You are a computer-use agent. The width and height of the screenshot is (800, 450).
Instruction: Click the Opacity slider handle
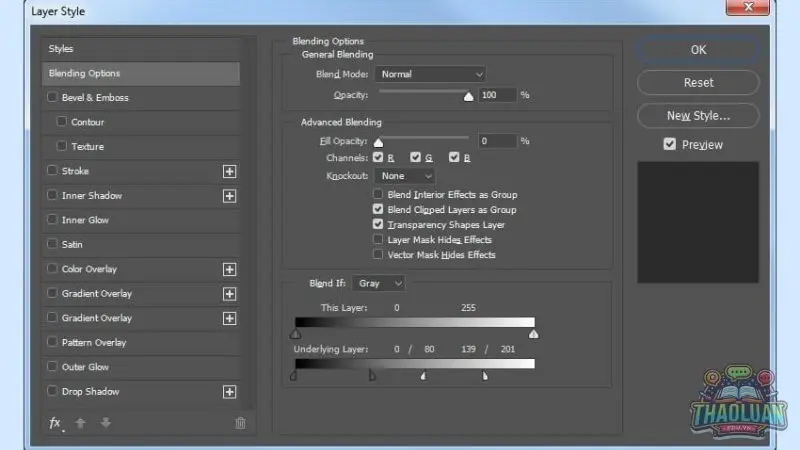[468, 96]
